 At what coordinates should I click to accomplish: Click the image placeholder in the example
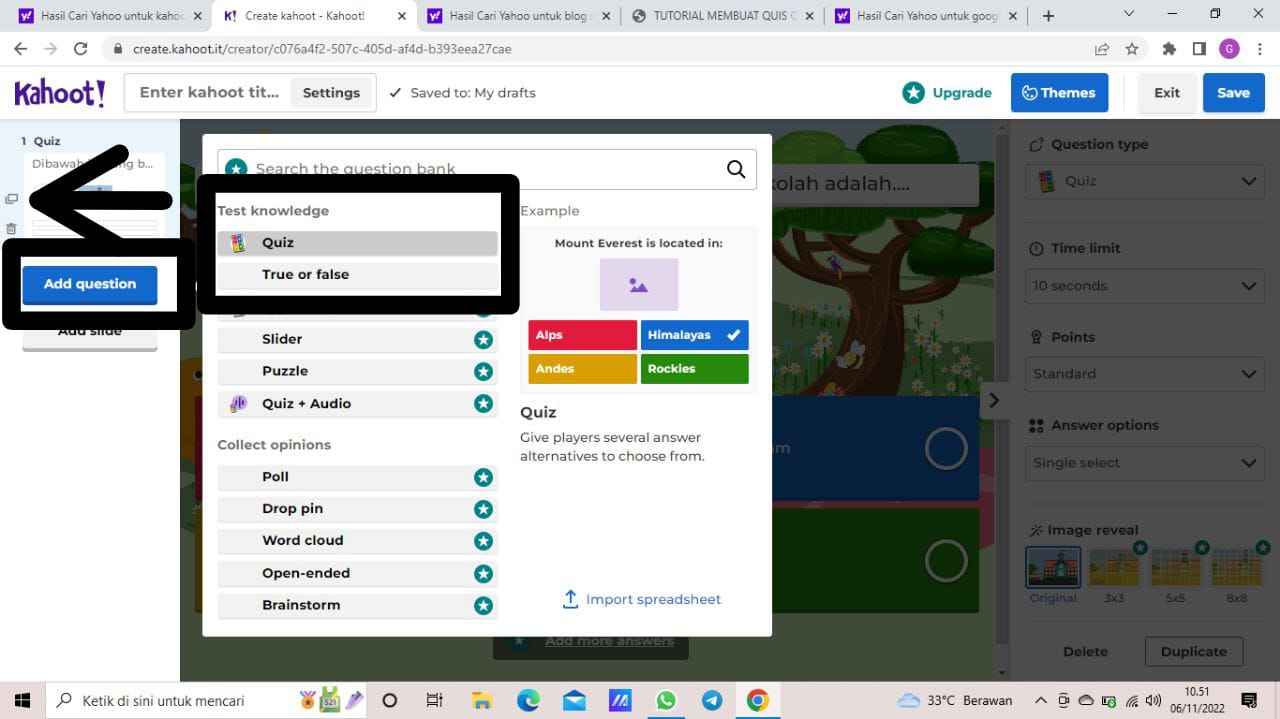tap(639, 284)
